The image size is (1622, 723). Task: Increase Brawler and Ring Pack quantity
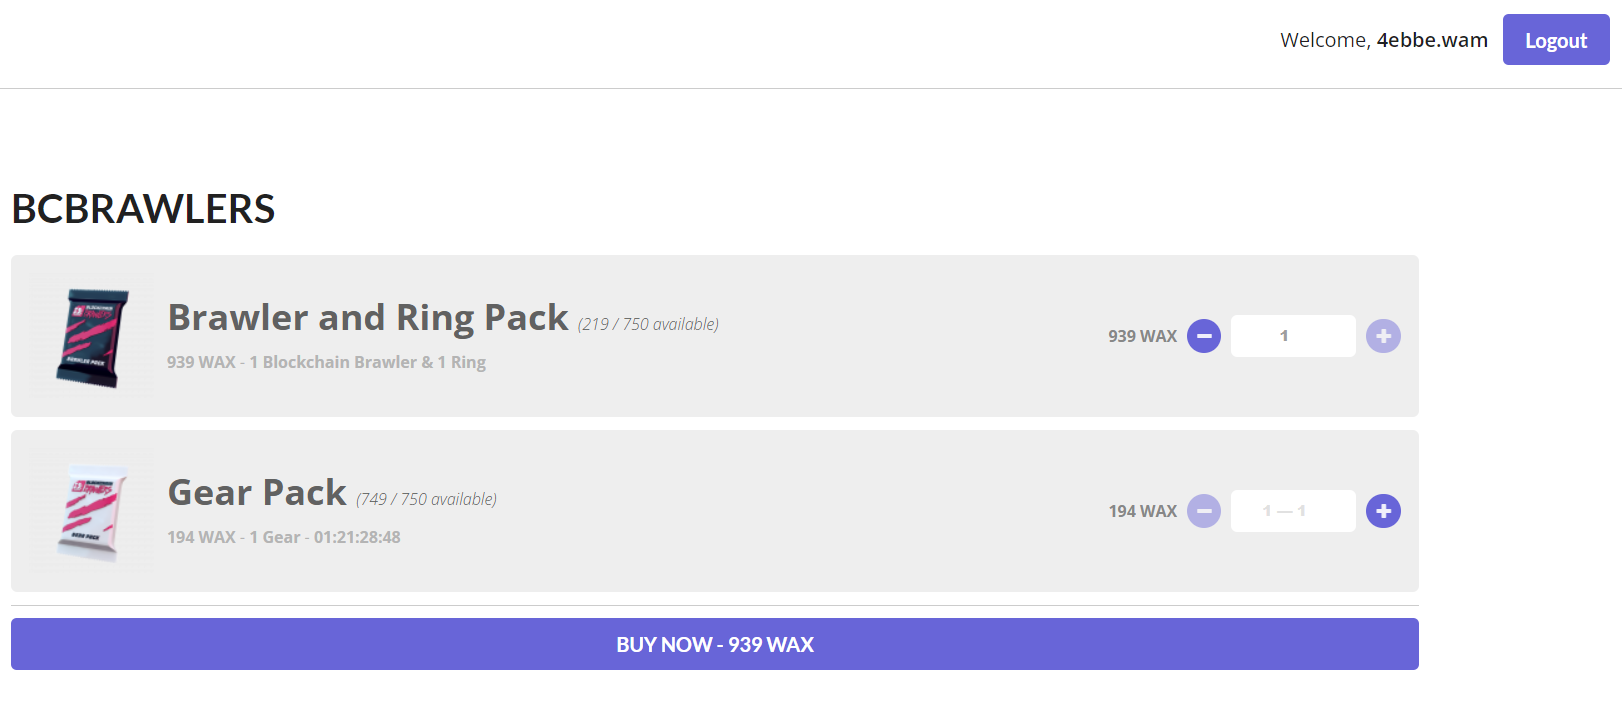click(1383, 336)
